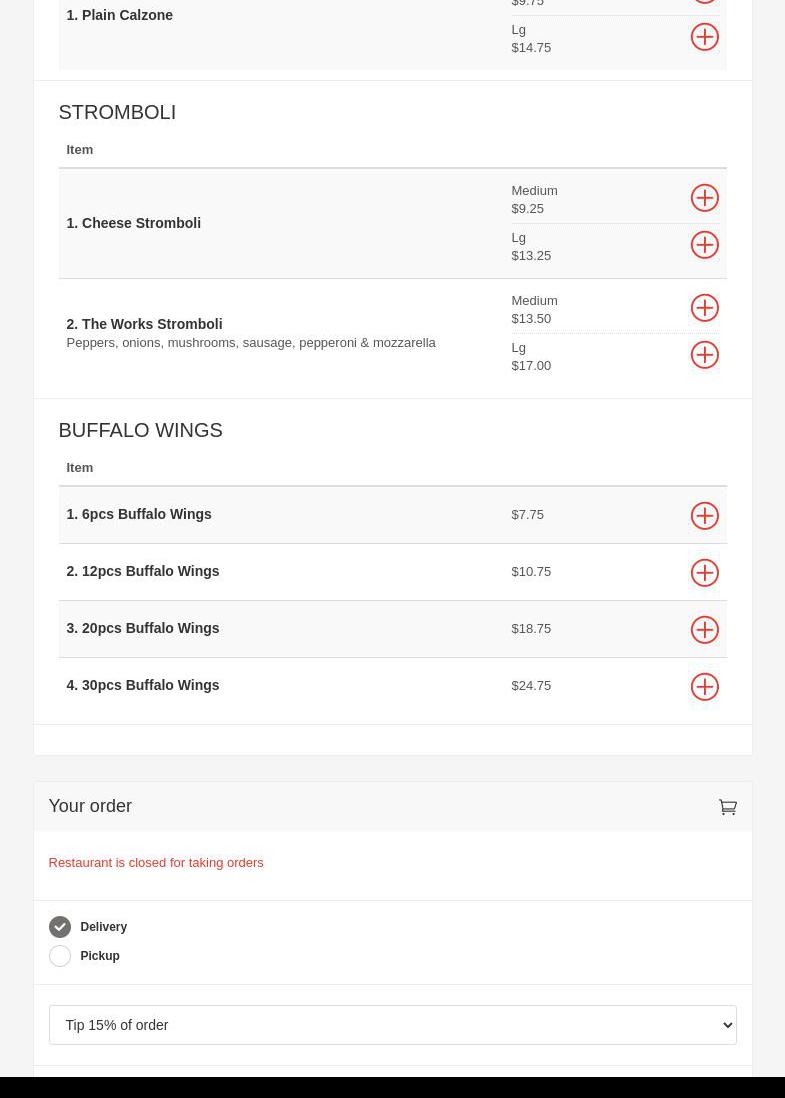The image size is (785, 1098).
Task: Click the Stromboli section heading
Action: point(117,112)
